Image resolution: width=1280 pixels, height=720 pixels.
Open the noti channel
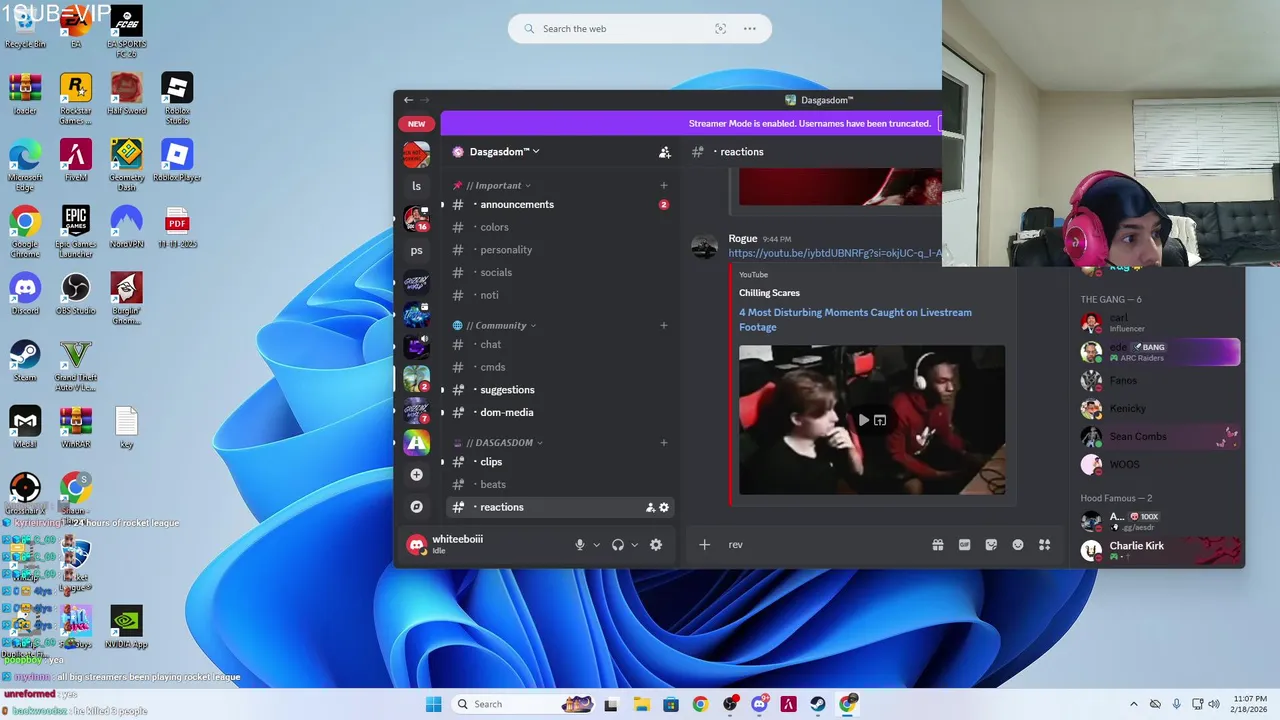[x=559, y=295]
